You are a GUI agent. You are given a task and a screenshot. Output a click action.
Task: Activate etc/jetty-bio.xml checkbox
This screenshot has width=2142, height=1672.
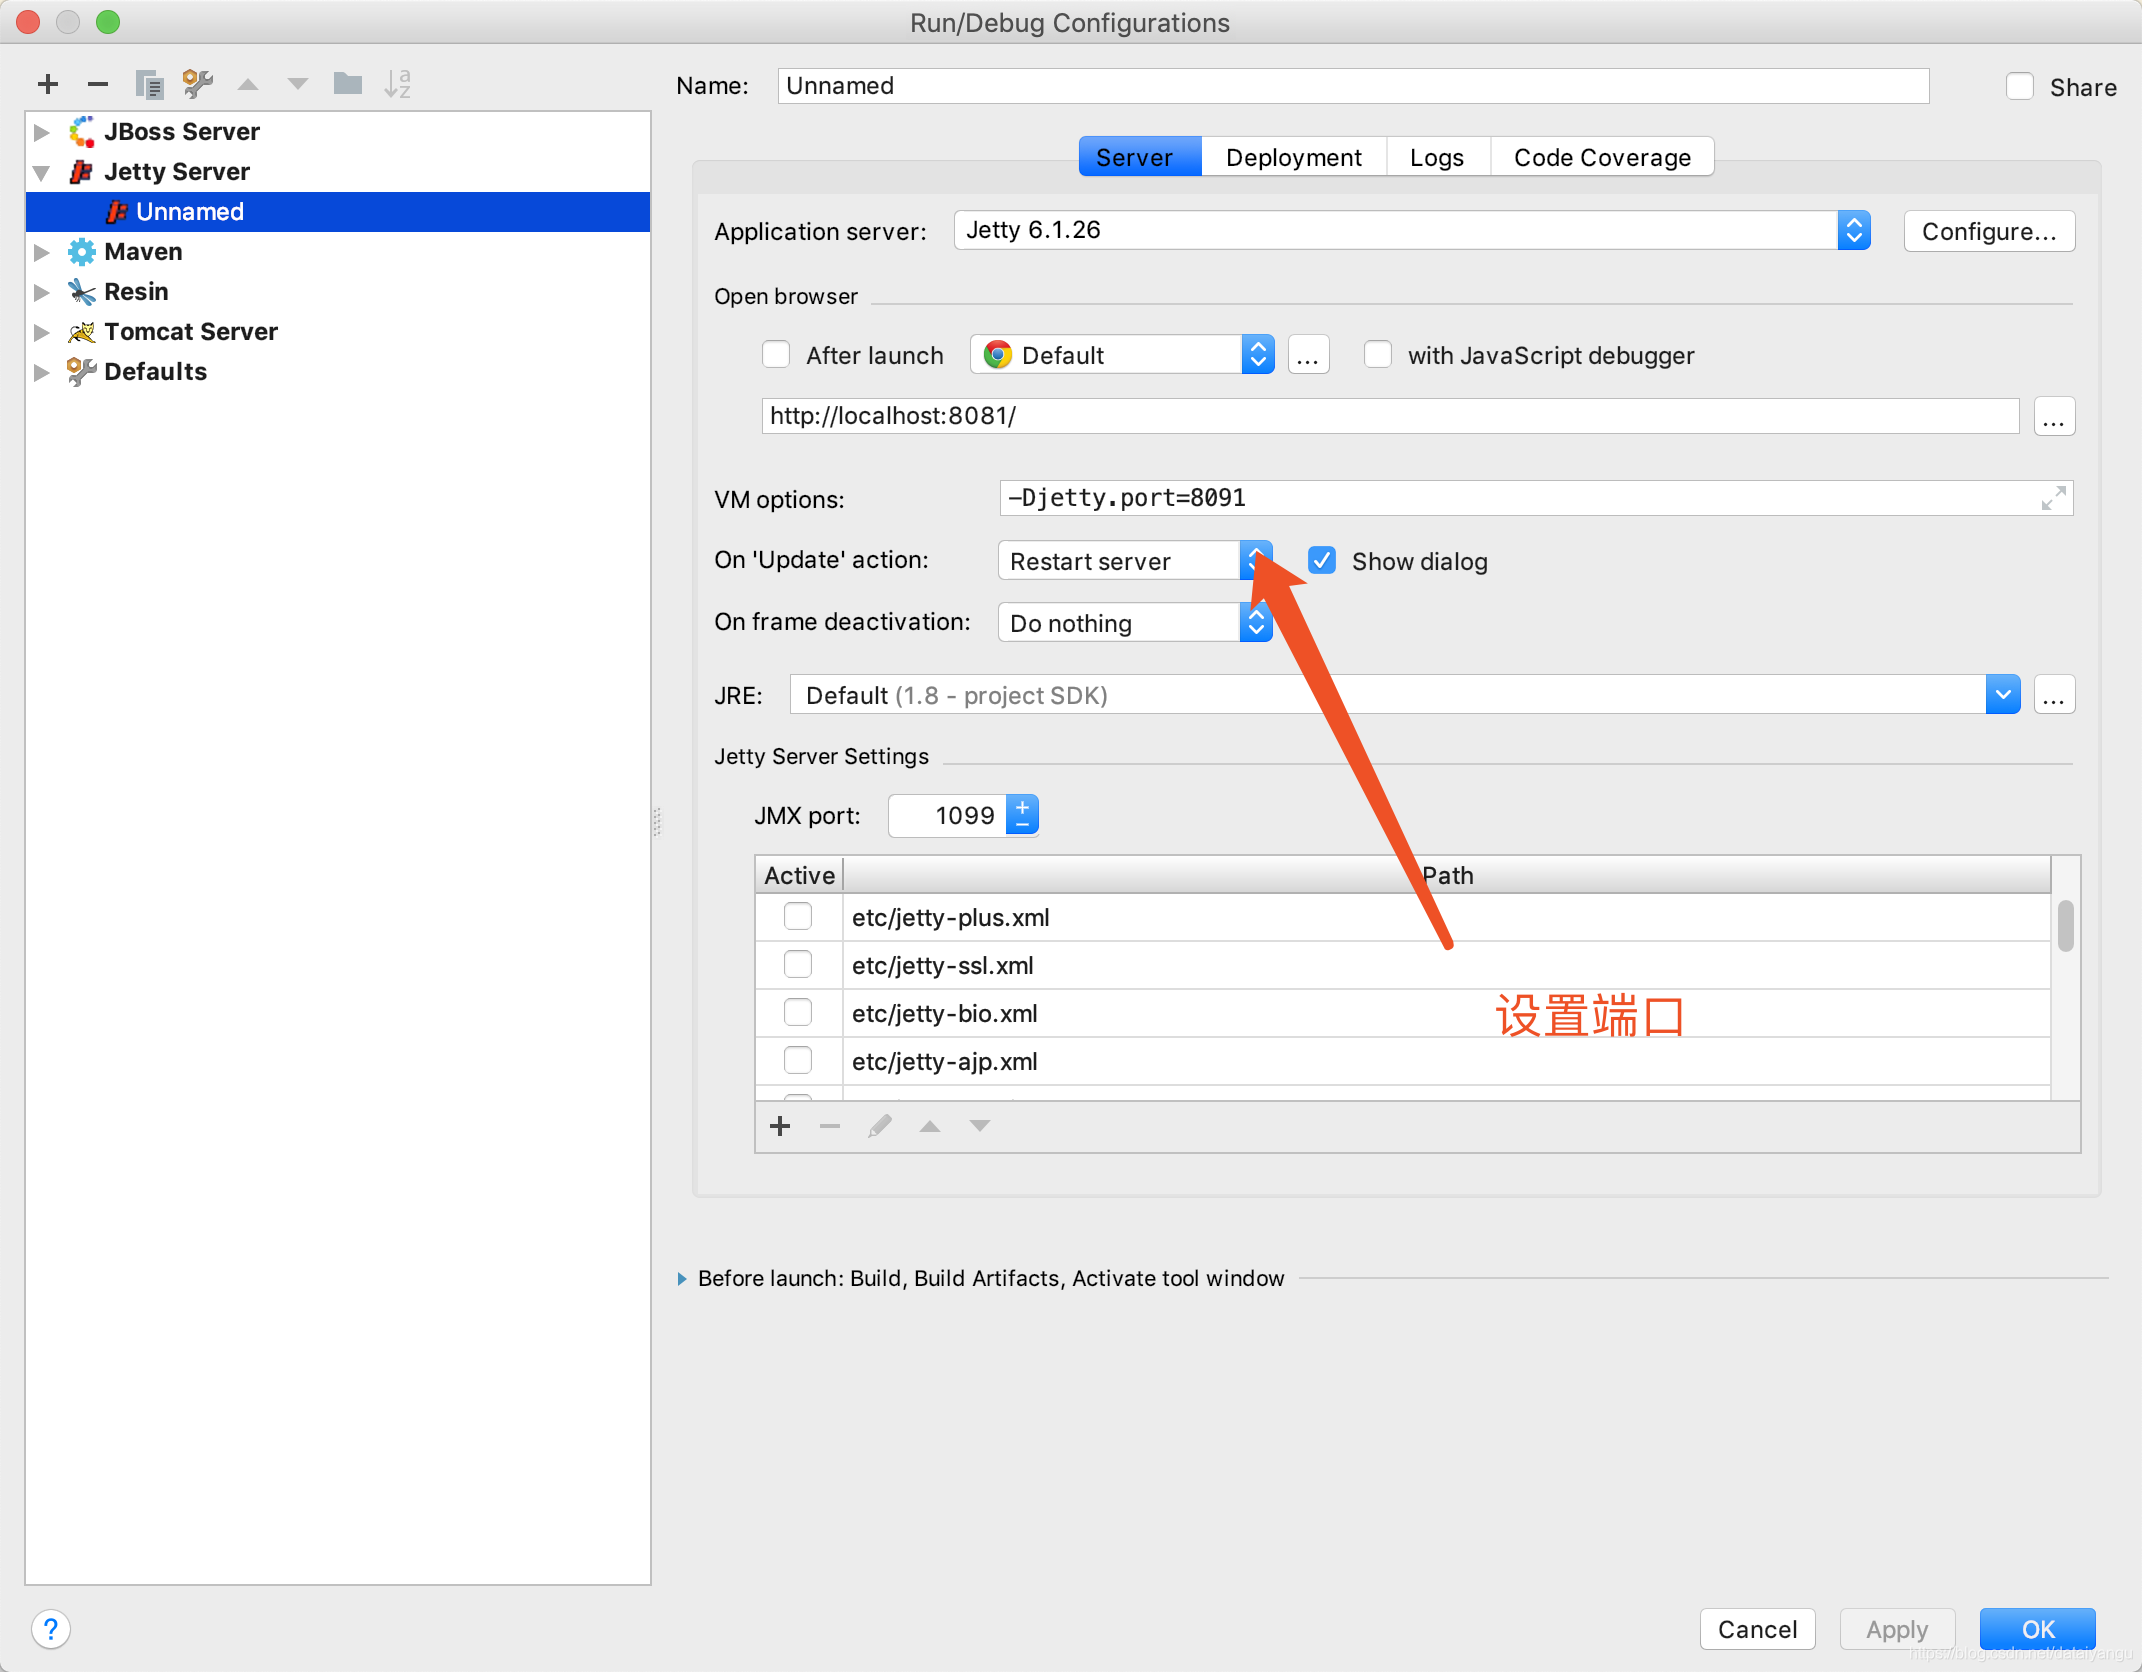tap(798, 1013)
